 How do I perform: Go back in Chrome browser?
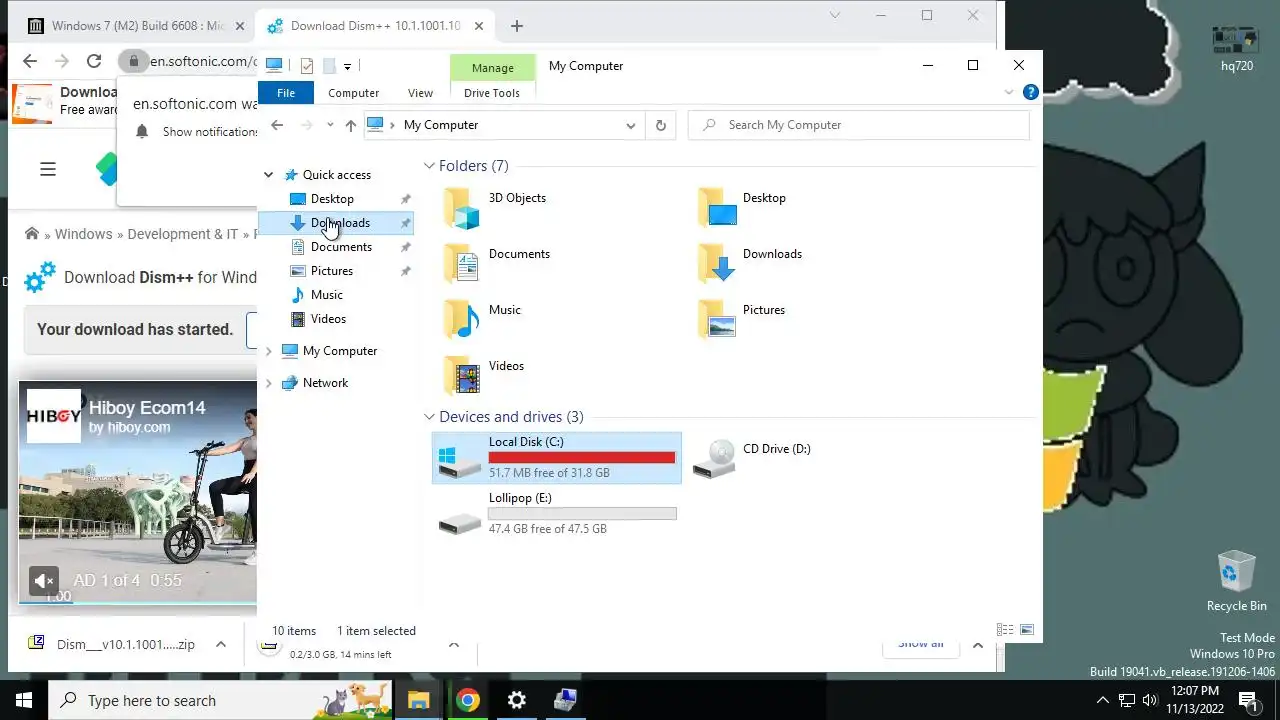coord(30,61)
